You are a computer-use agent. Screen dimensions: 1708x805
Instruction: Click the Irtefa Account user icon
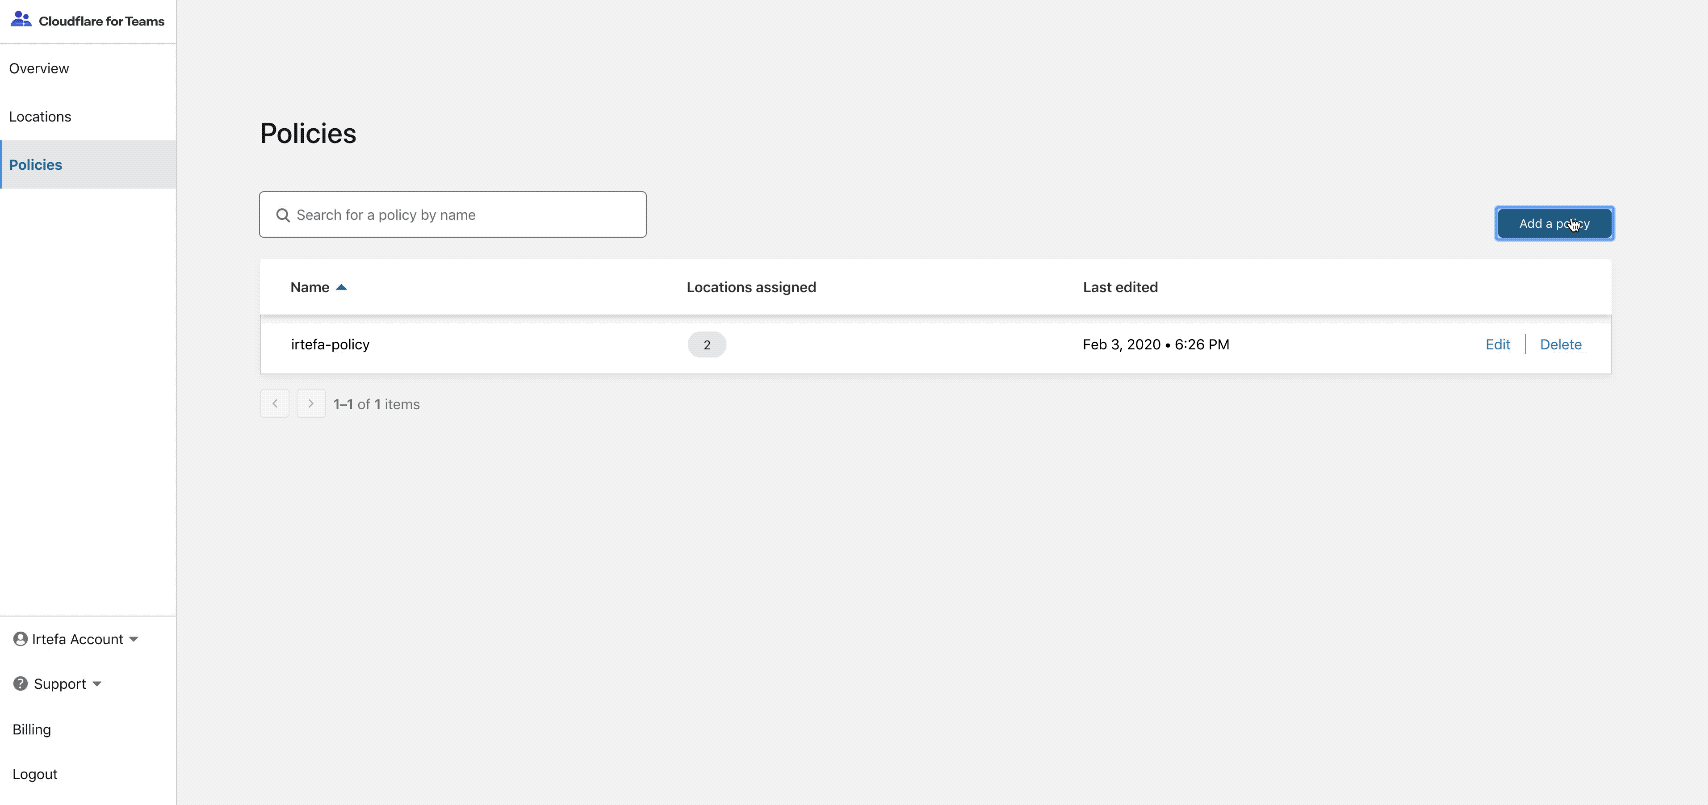pos(20,639)
